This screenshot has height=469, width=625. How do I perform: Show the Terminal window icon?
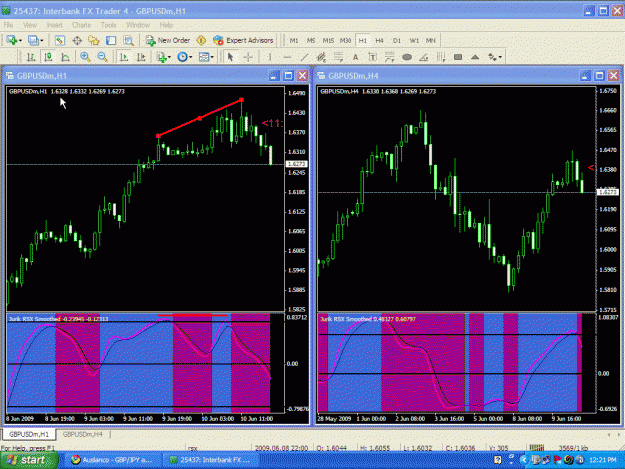[x=111, y=40]
